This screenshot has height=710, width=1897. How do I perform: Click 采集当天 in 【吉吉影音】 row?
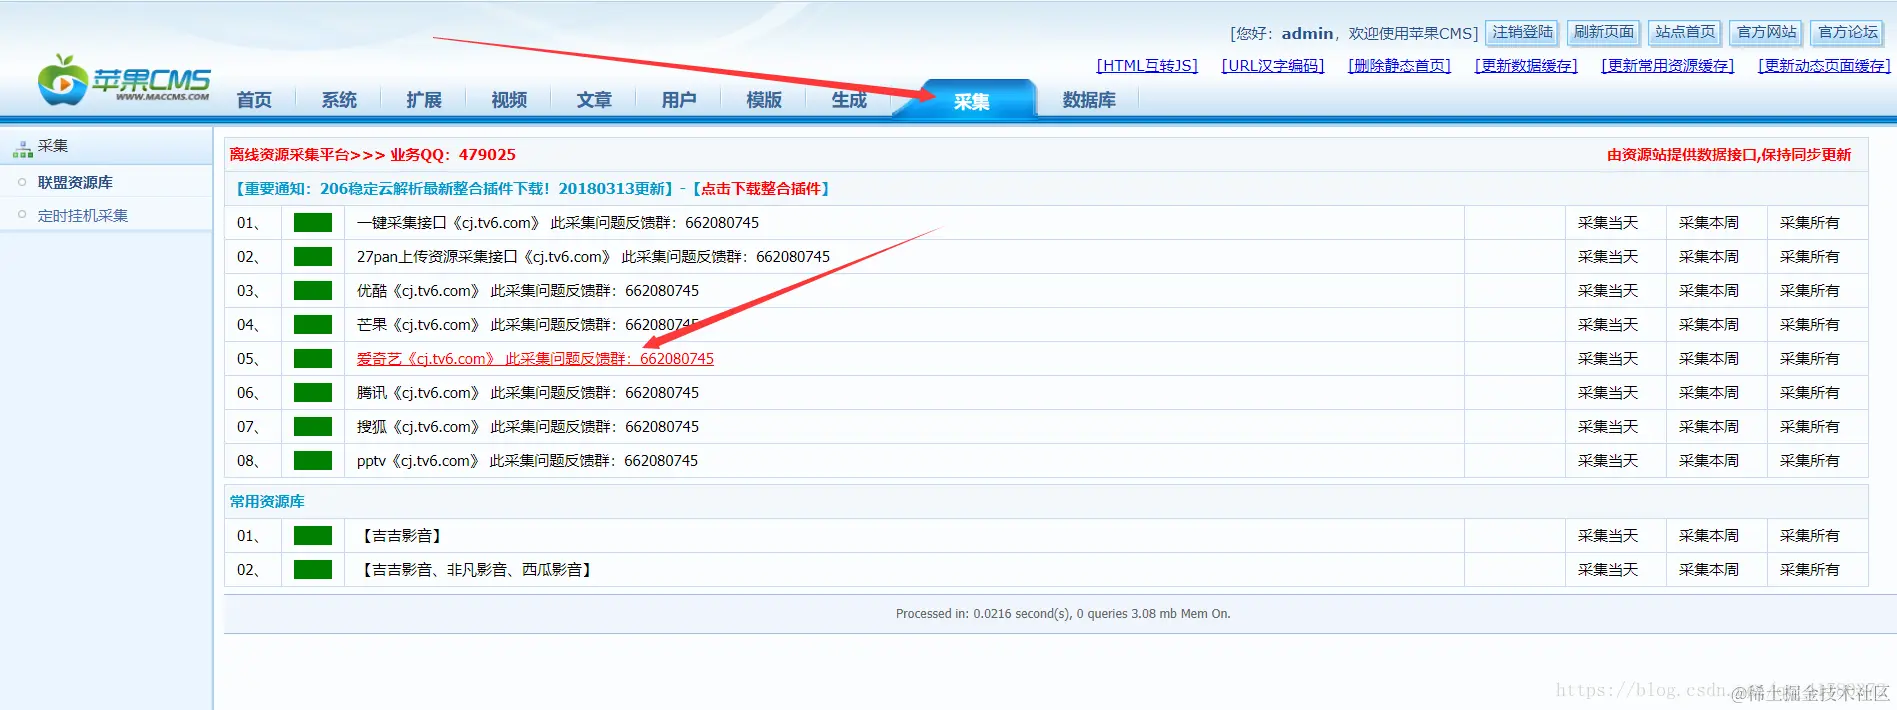pos(1608,535)
